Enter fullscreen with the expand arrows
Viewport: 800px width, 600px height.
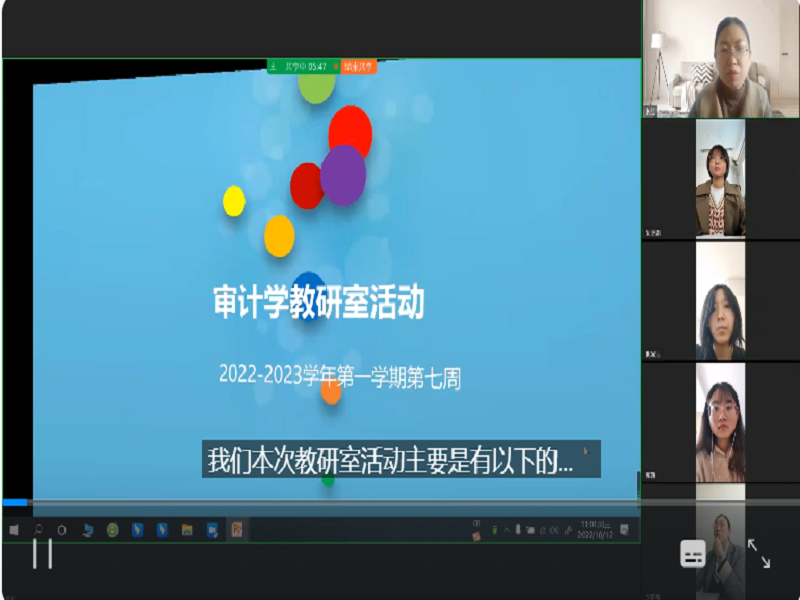click(758, 554)
